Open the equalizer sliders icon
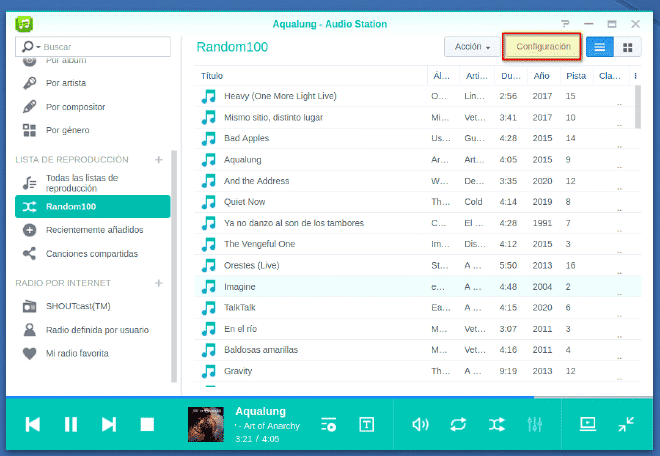660x456 pixels. coord(535,424)
